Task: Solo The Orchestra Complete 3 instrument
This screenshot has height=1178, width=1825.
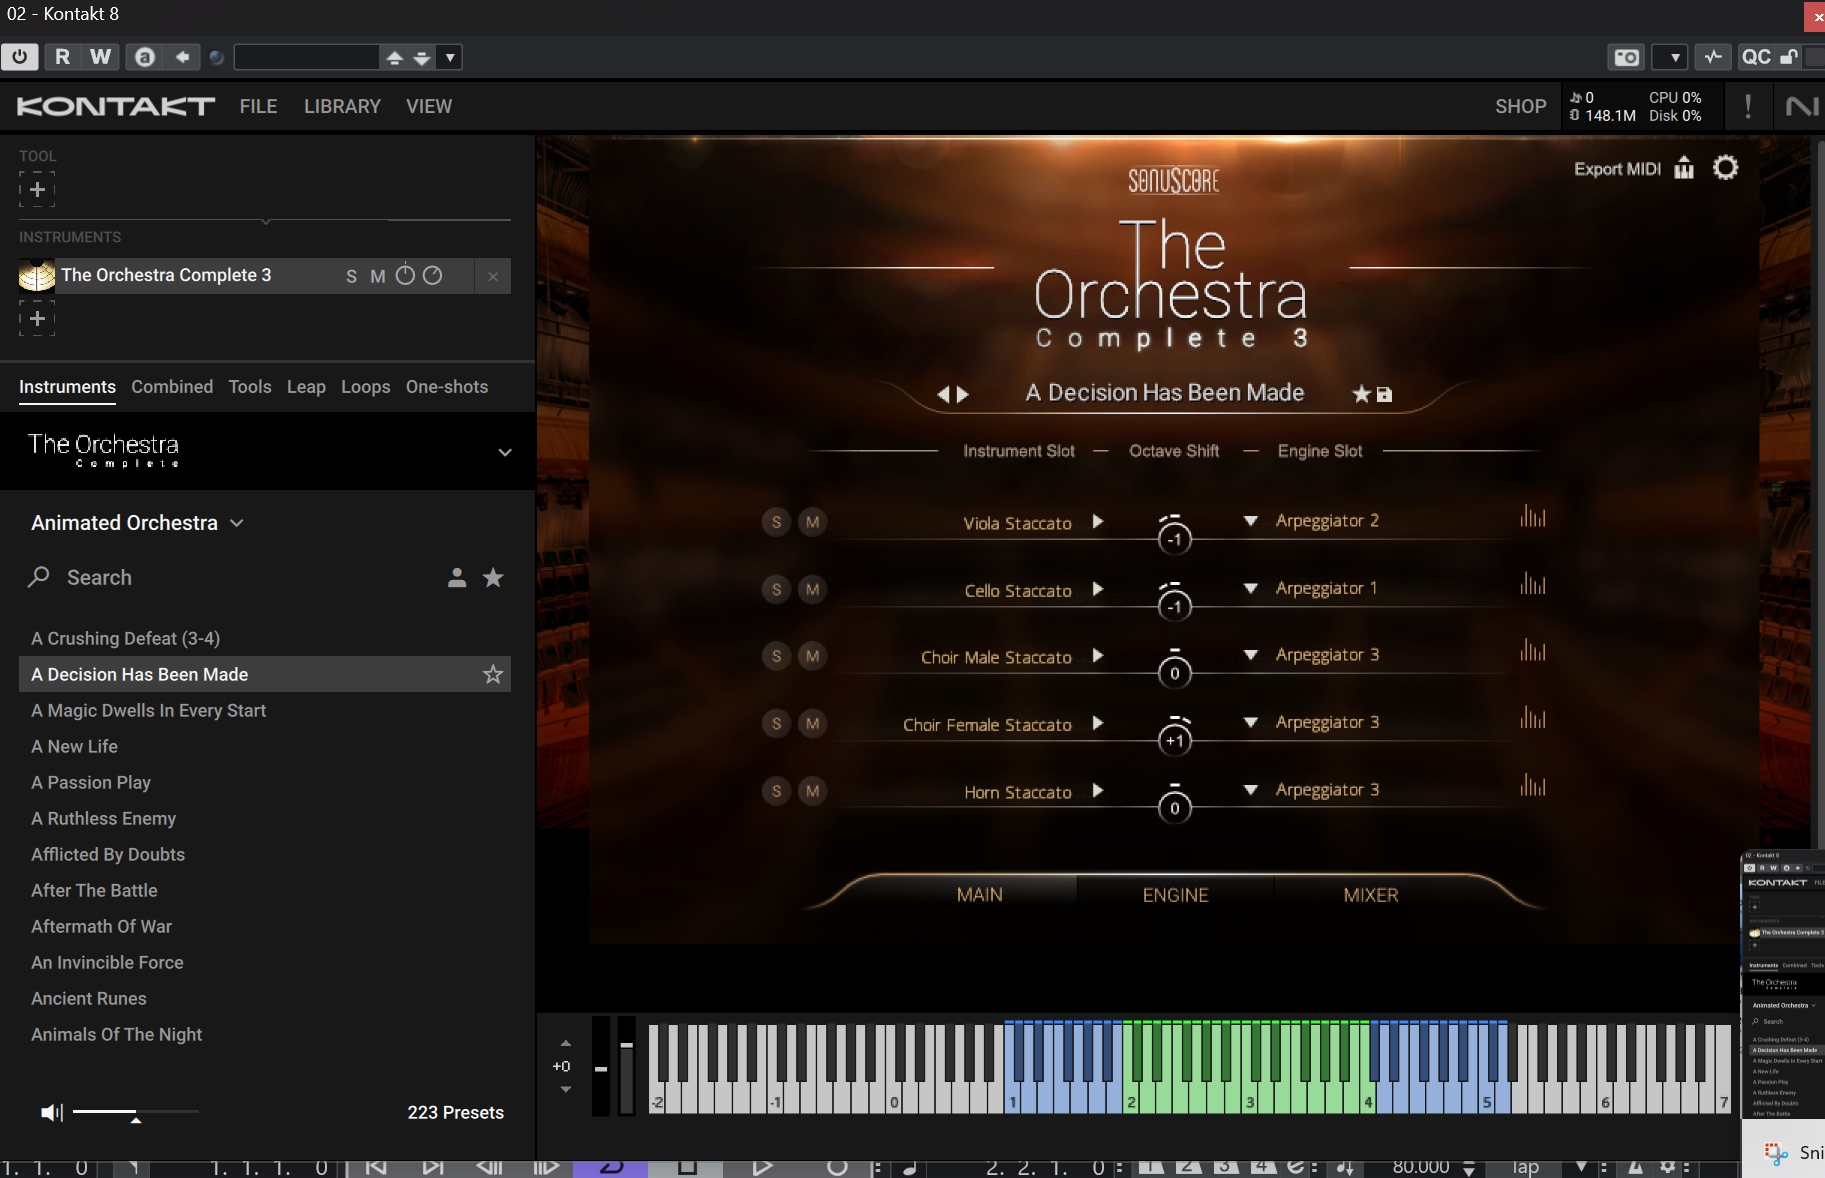Action: [351, 276]
